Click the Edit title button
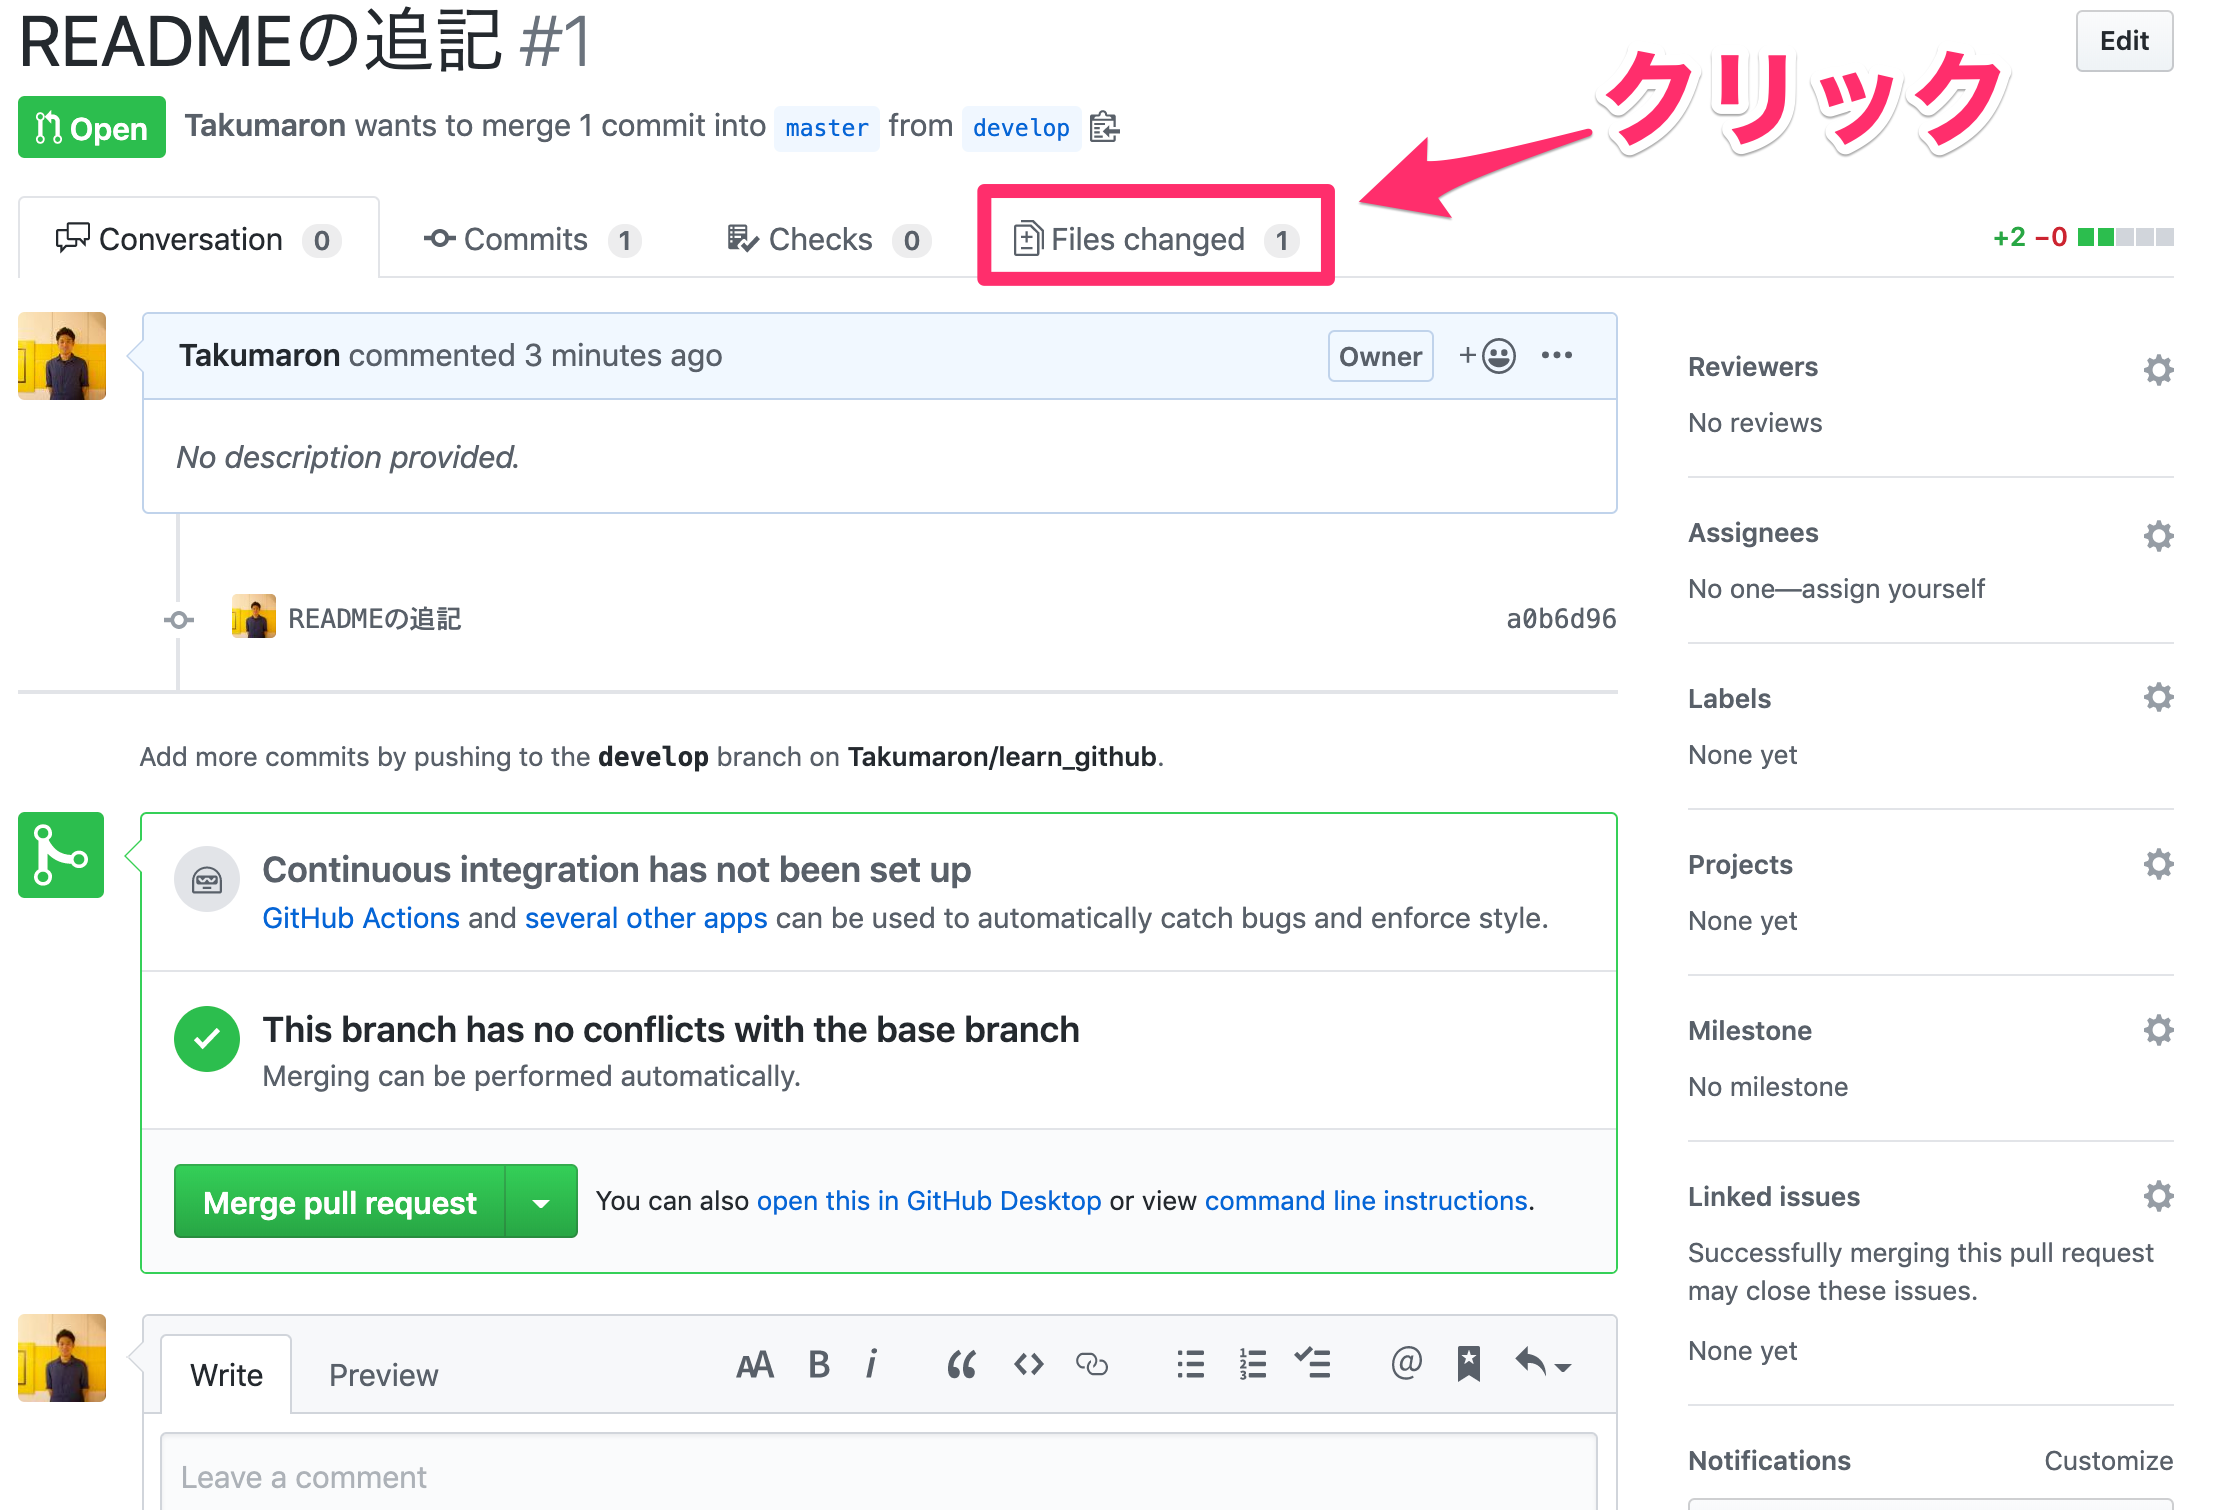2216x1510 pixels. coord(2124,41)
